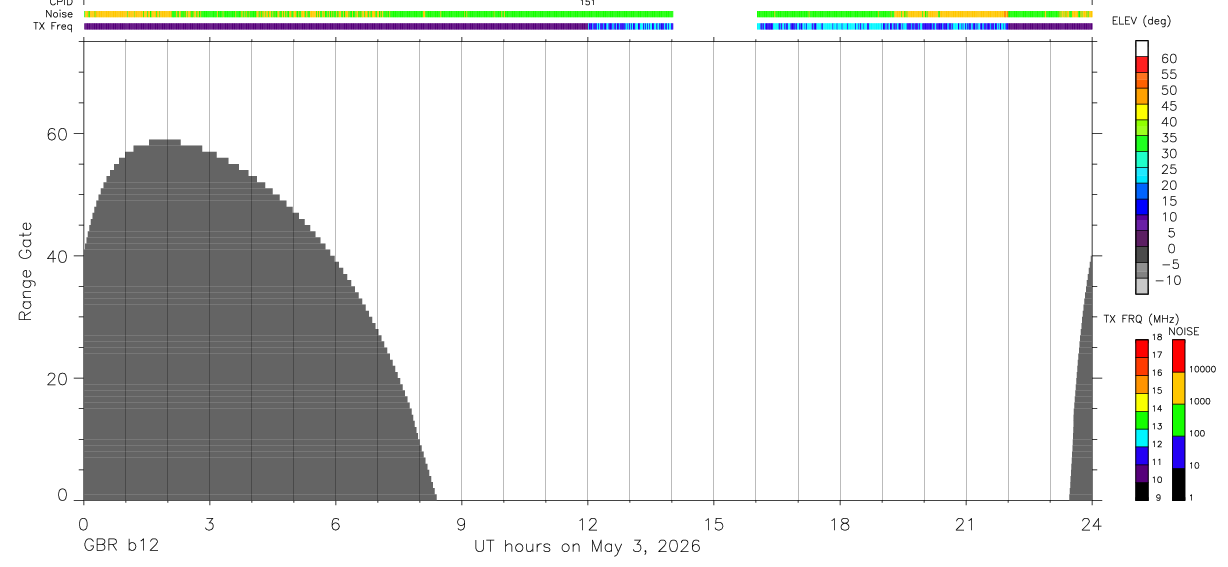Click the yellow 40–45 swatch in ELEV colorbar
Screen dimensions: 1228x567
point(1142,112)
